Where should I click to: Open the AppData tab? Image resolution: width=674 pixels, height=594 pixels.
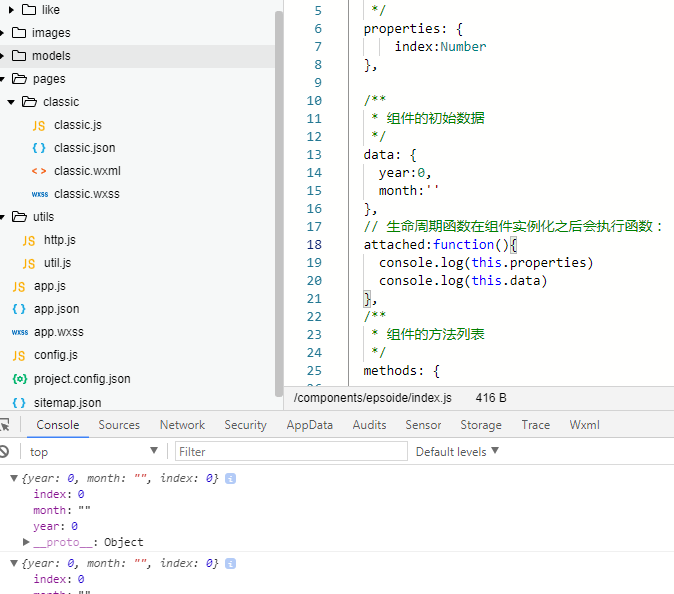click(309, 425)
